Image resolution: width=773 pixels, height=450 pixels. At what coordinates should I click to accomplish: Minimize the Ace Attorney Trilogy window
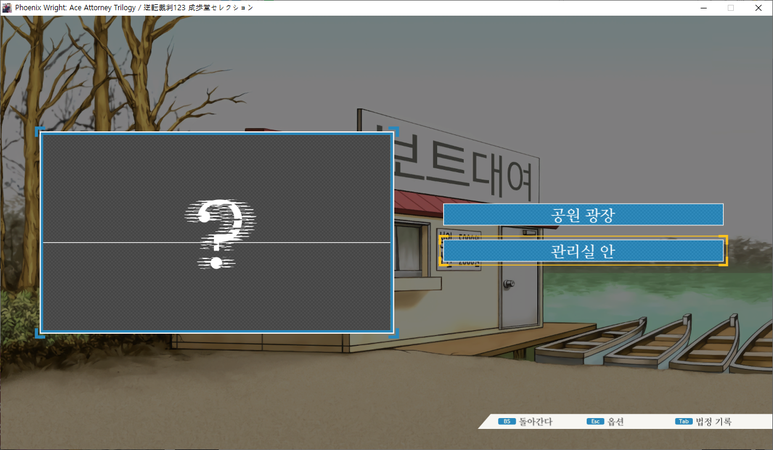[703, 8]
